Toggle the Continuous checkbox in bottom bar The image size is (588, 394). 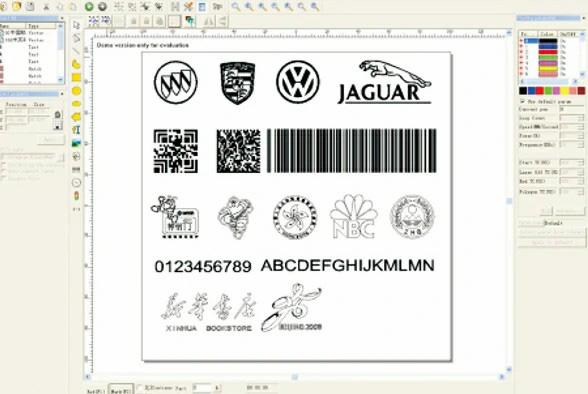[139, 388]
